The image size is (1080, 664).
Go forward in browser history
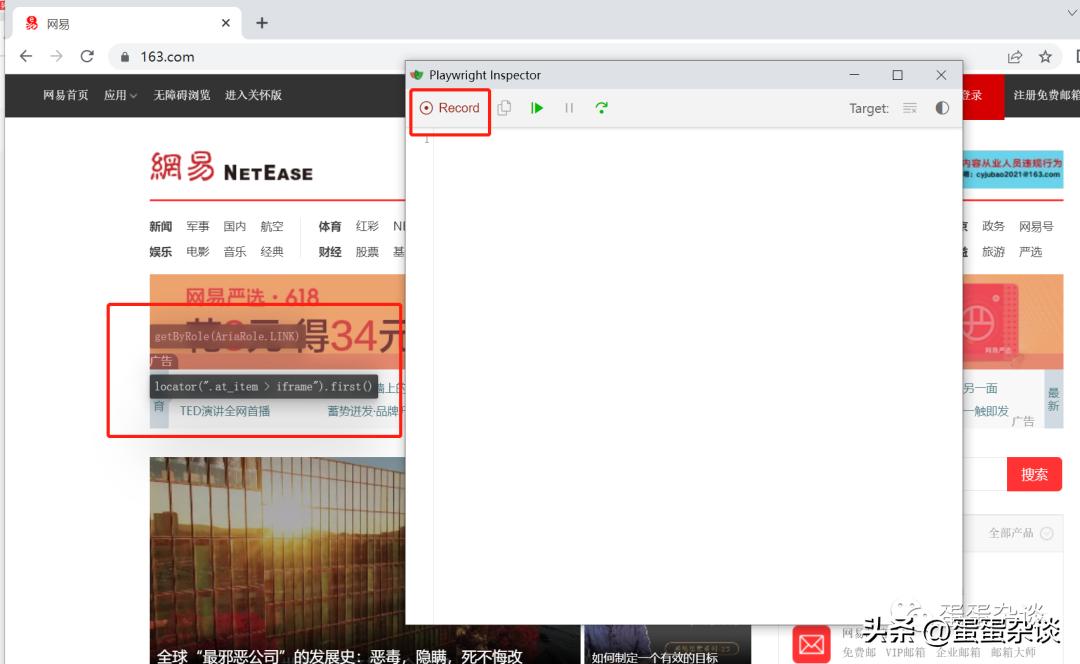56,56
